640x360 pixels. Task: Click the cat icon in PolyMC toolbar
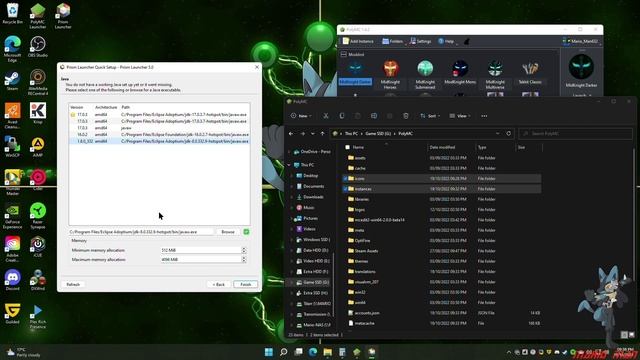click(x=467, y=41)
